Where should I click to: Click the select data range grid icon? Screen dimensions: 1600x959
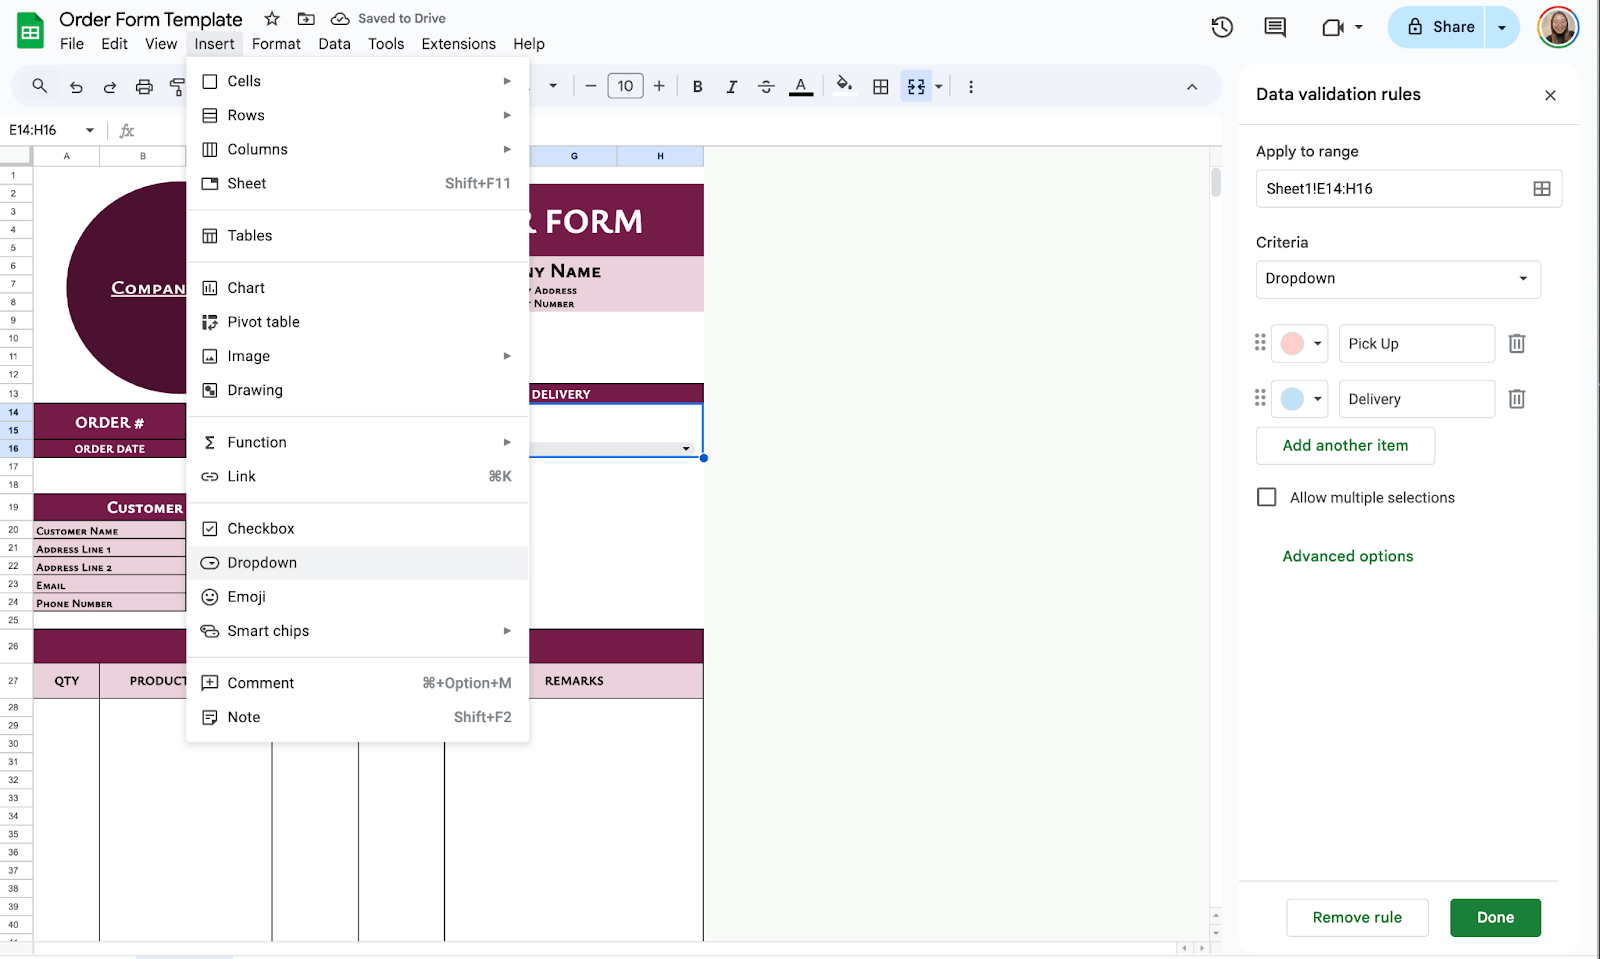tap(1541, 189)
